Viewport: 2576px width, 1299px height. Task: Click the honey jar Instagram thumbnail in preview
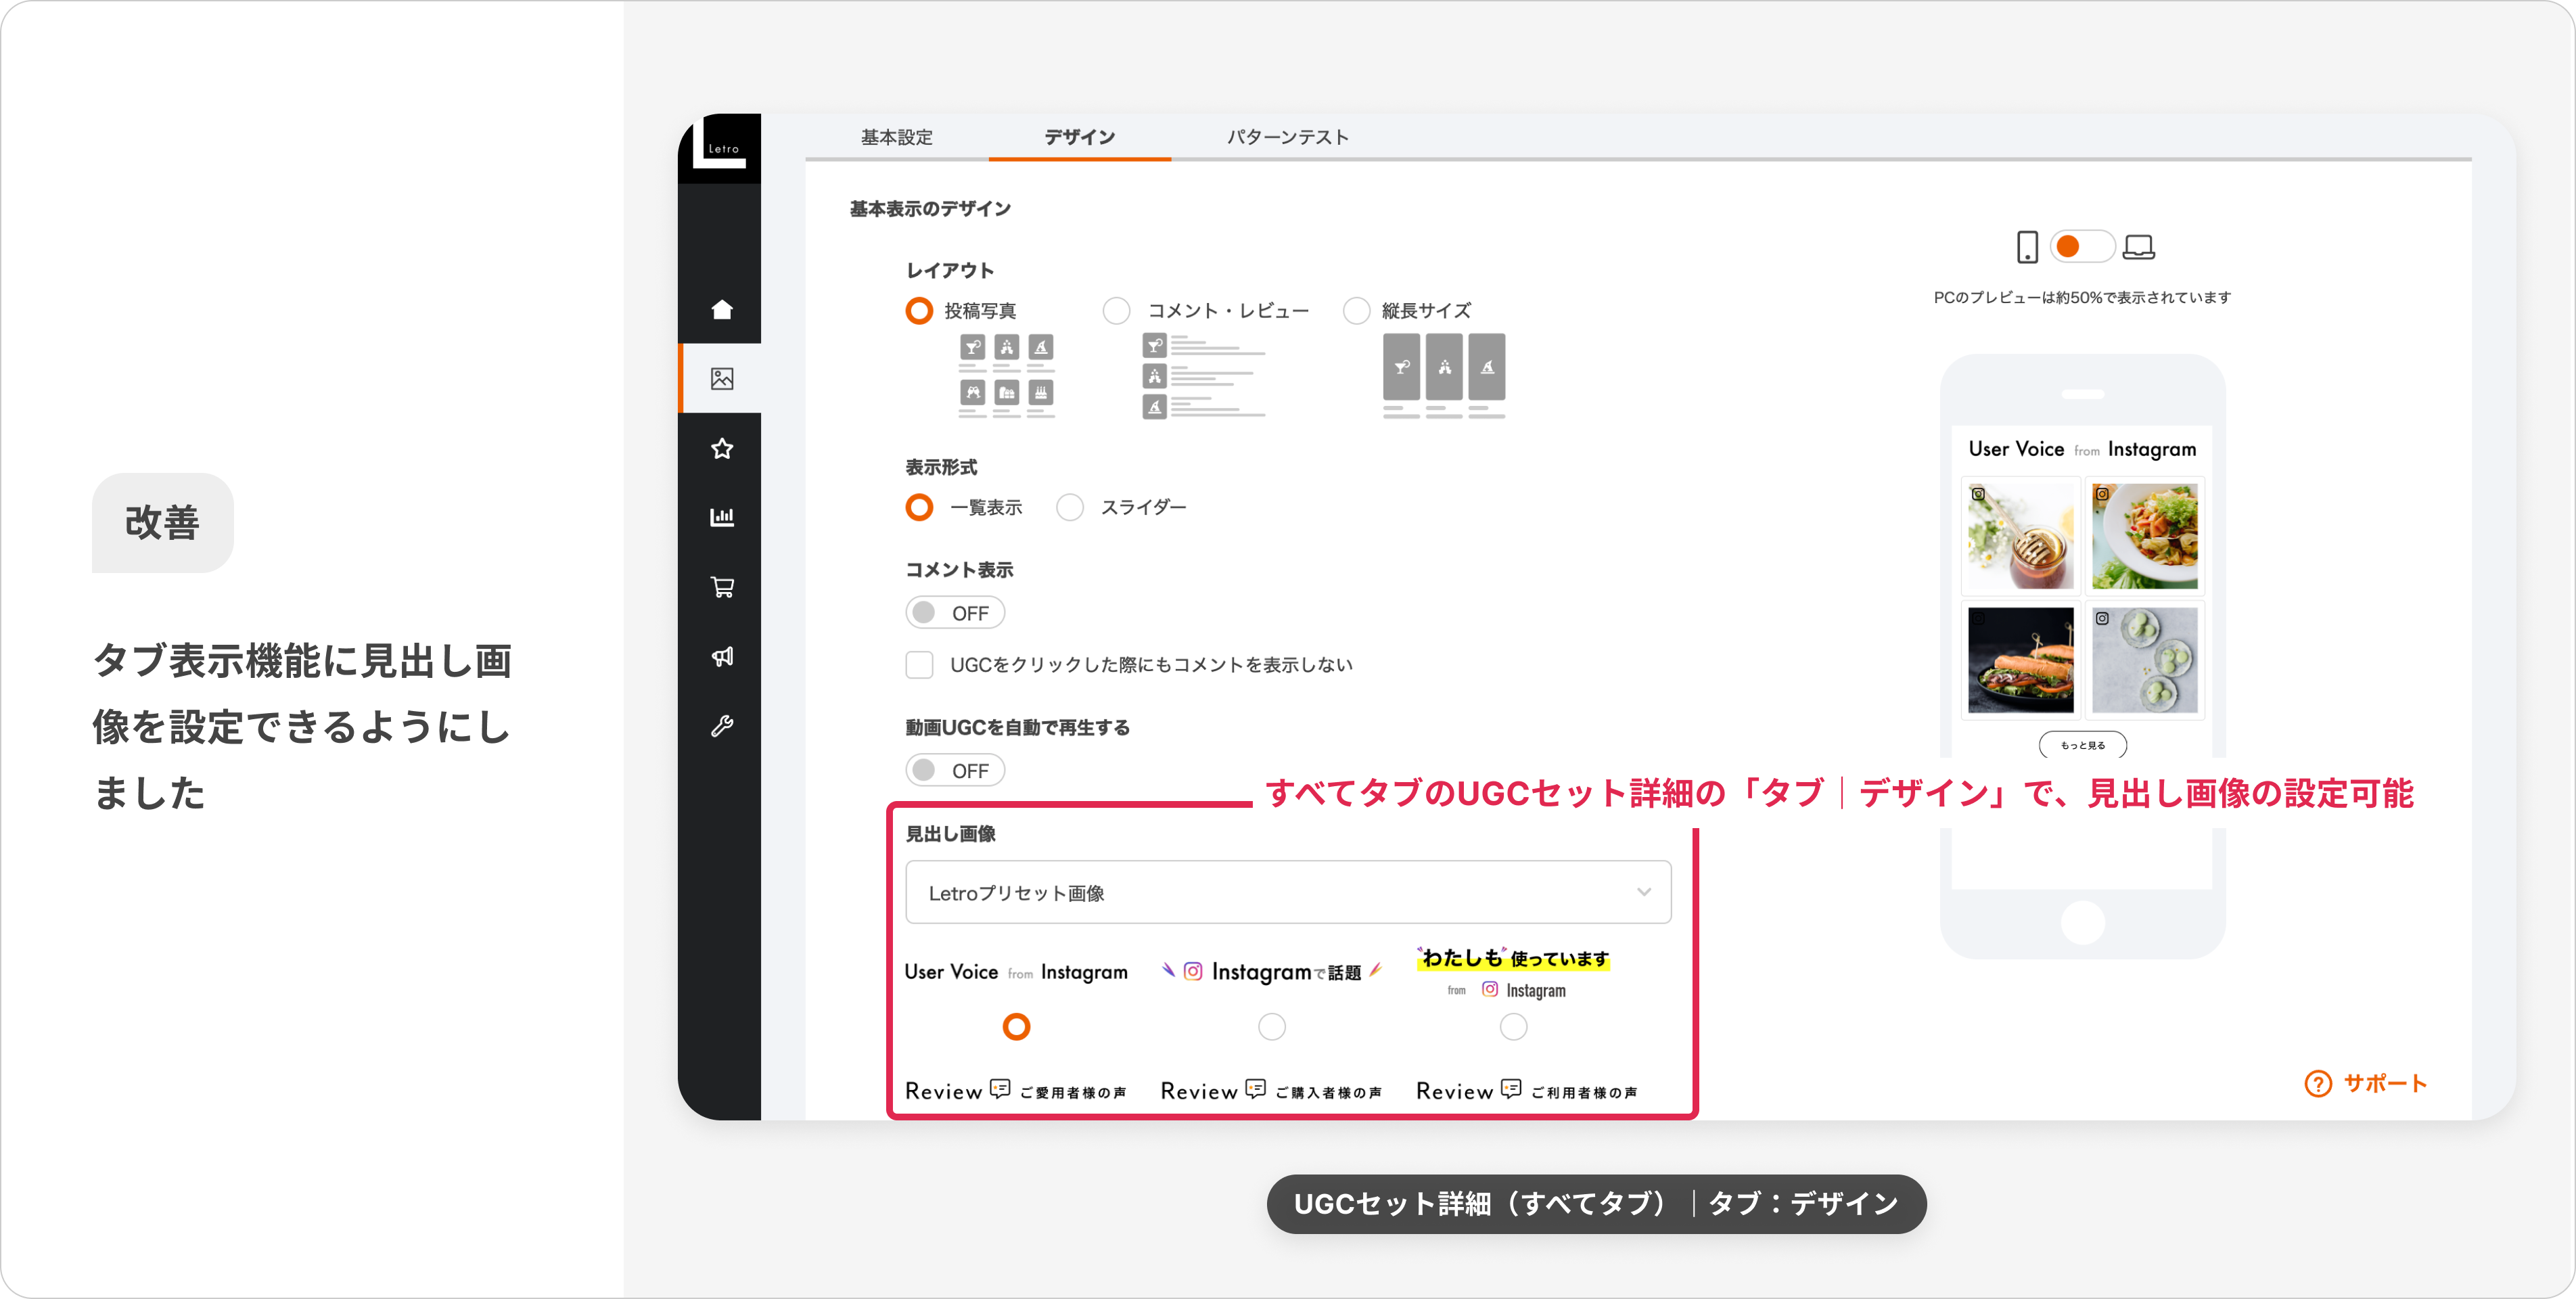(2020, 536)
